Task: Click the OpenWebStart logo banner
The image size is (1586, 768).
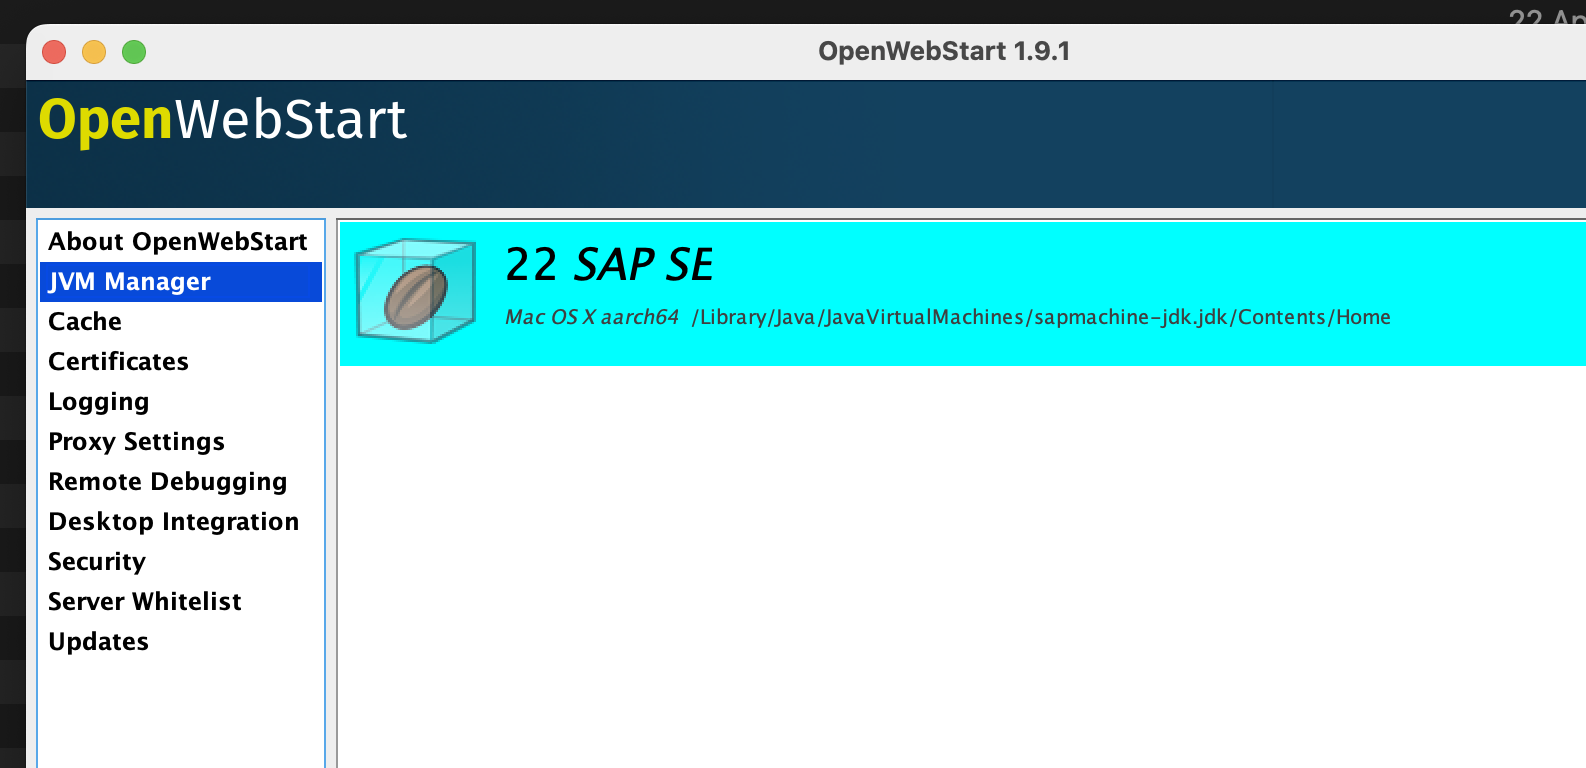Action: pos(223,120)
